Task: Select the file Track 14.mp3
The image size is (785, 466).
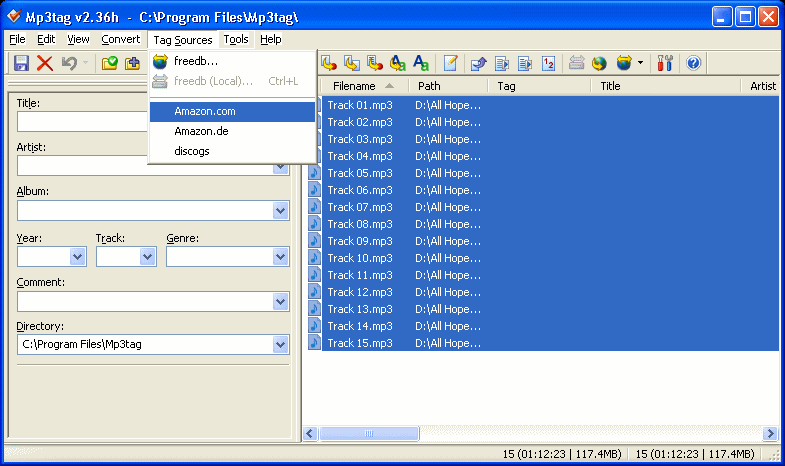Action: click(x=360, y=326)
